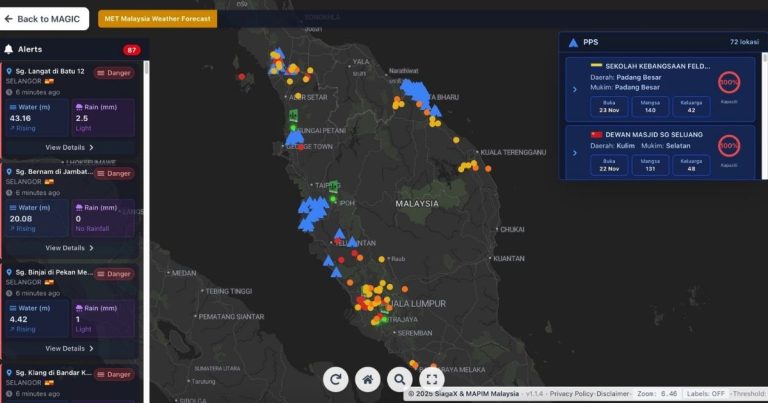Click 100% capacity gauge for Dewan Masjid

pyautogui.click(x=729, y=145)
